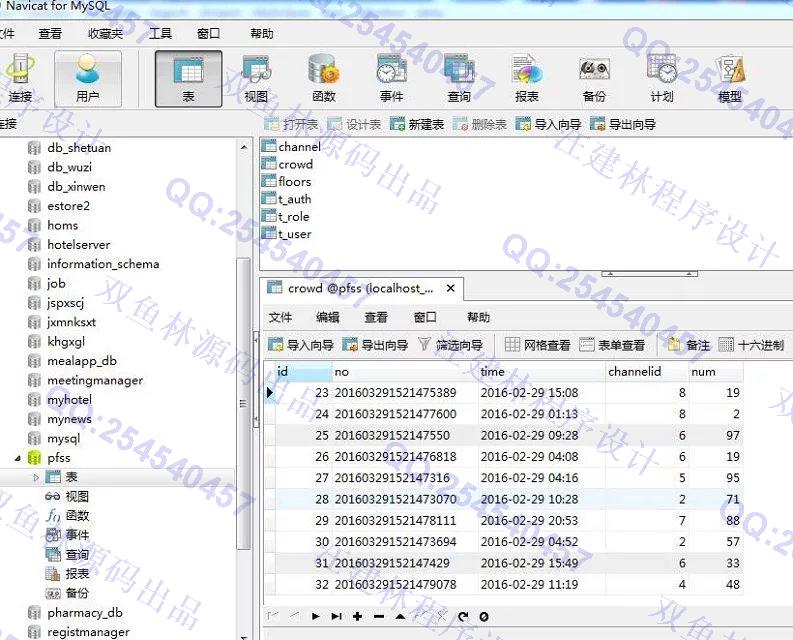Open 工具 in the main menu bar
The width and height of the screenshot is (793, 640).
(160, 34)
